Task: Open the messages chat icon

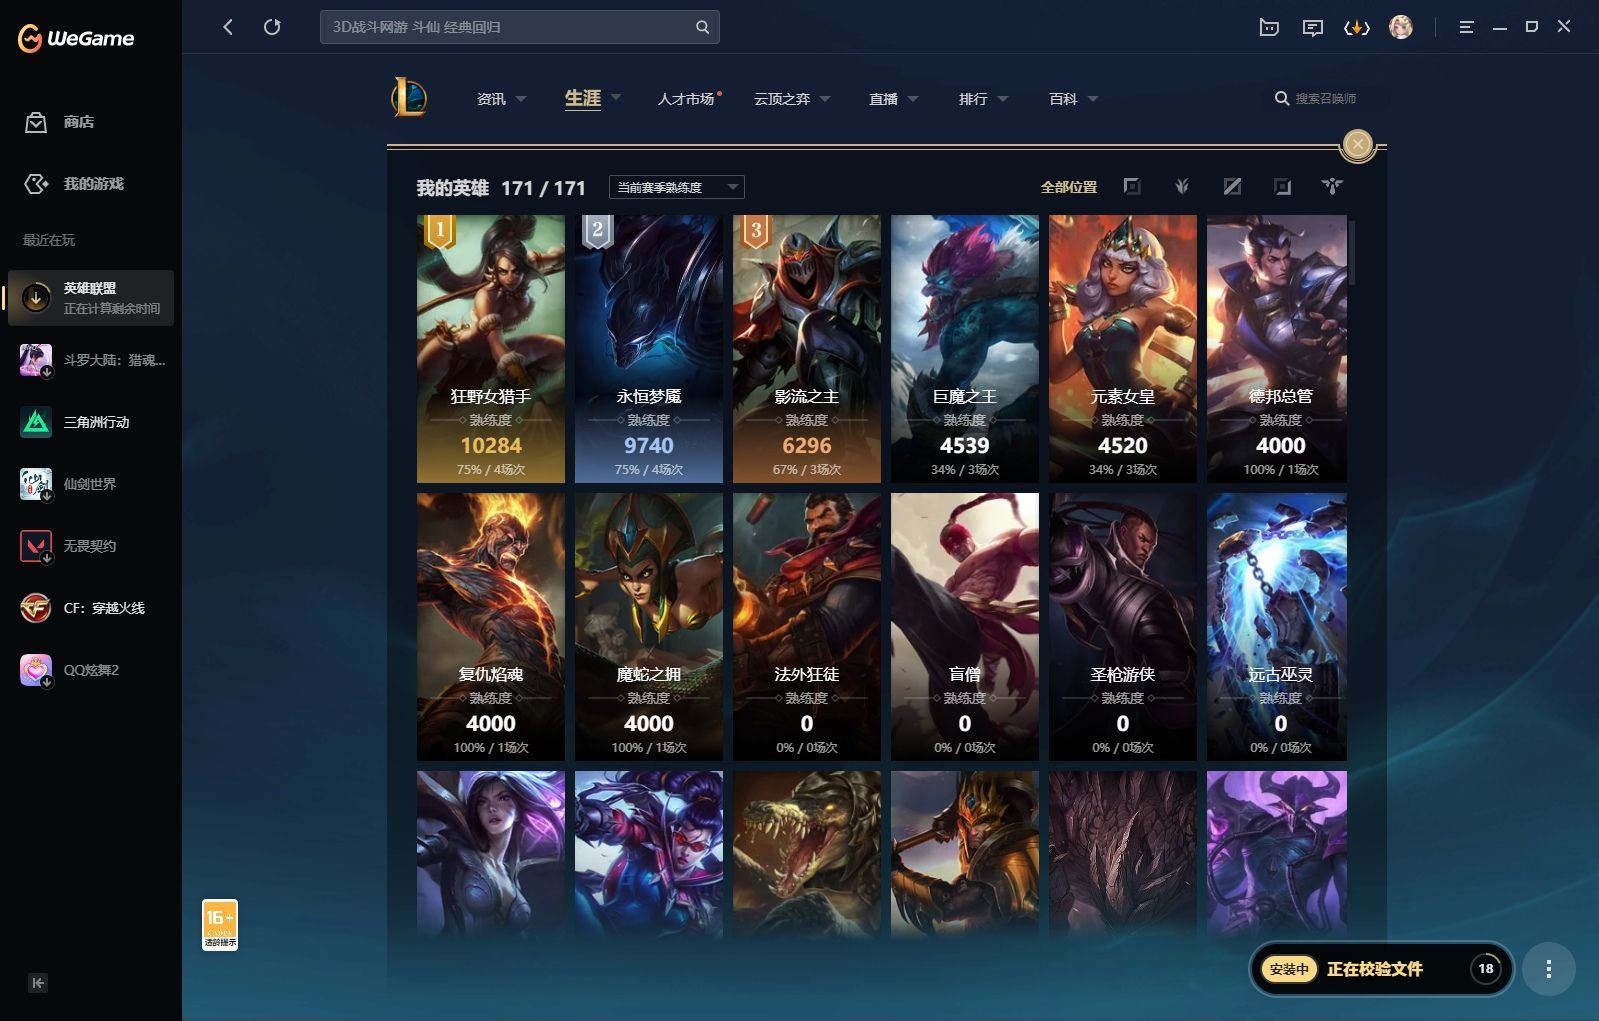Action: [1313, 28]
